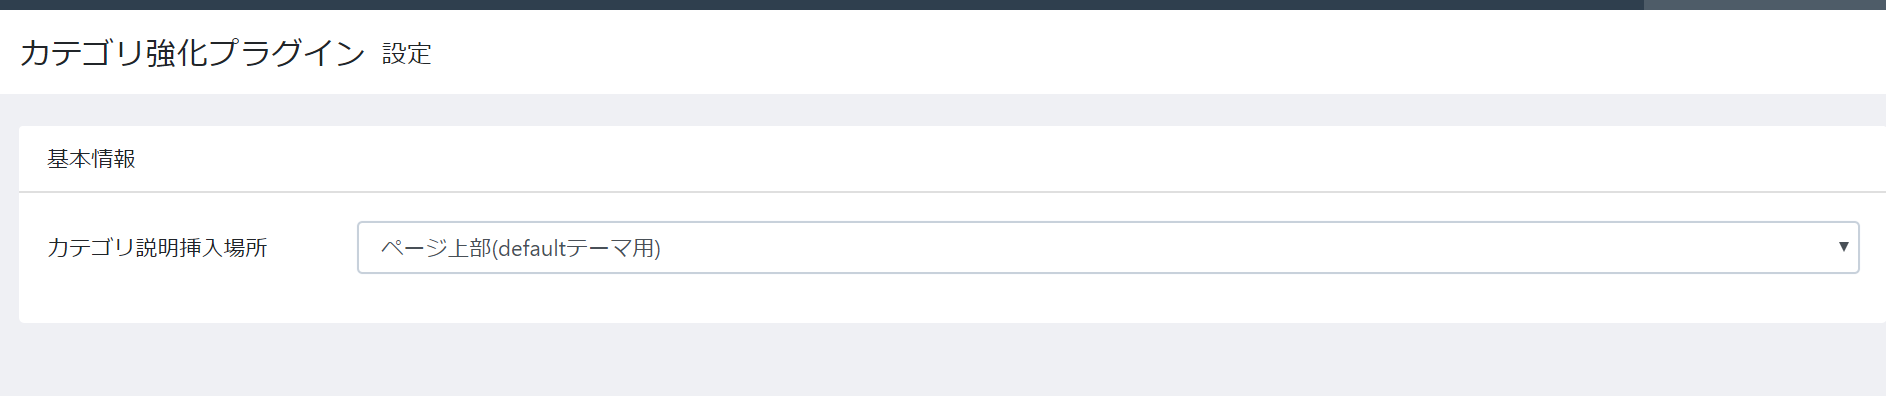This screenshot has width=1886, height=396.
Task: Click the プラグイン part of the heading
Action: pos(287,53)
